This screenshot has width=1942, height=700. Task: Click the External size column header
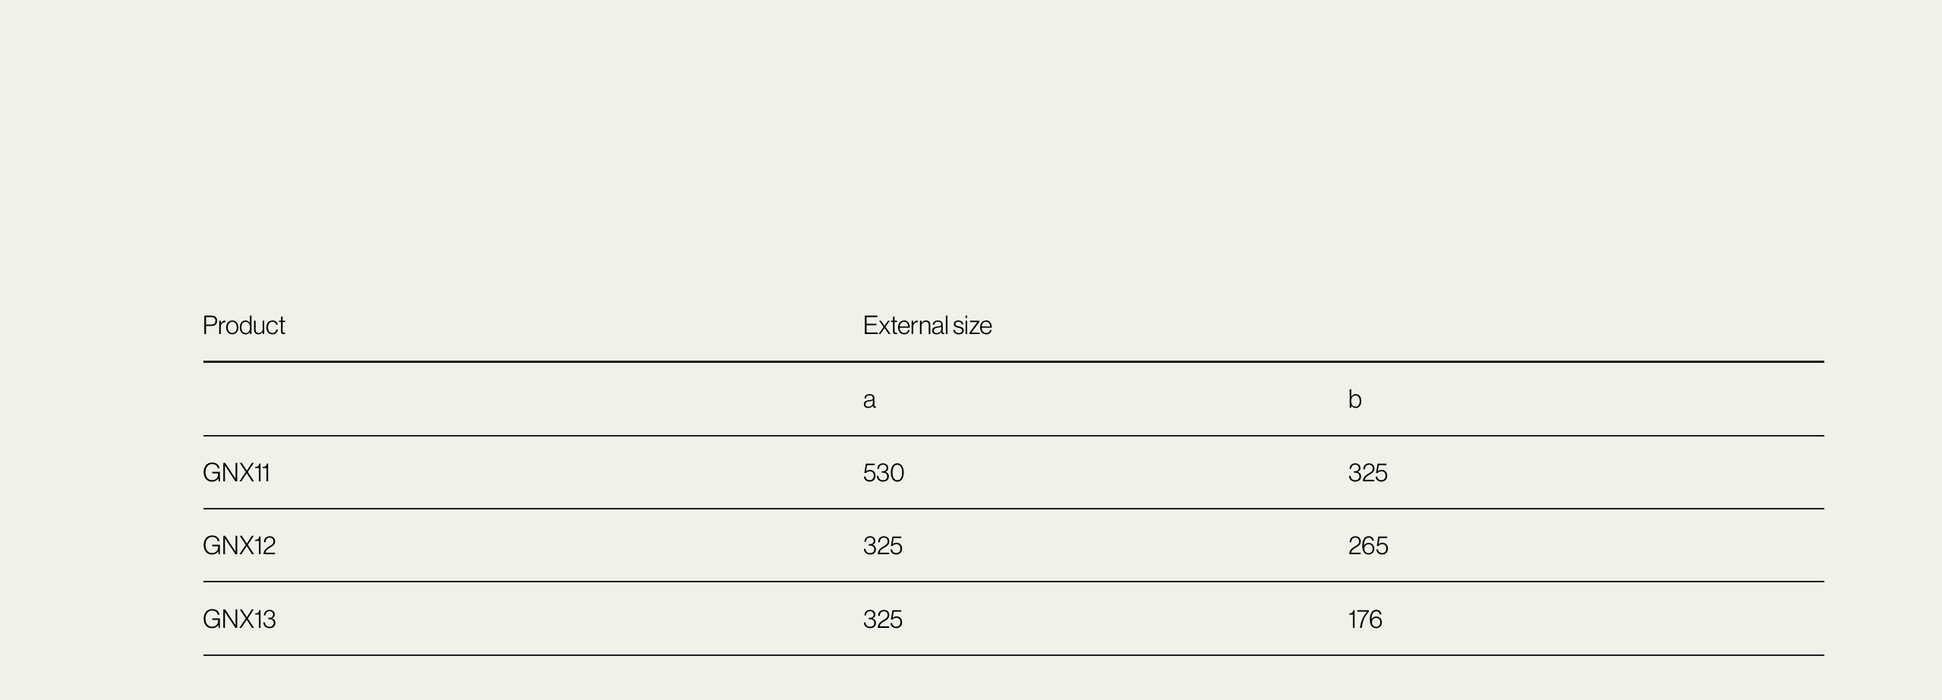tap(927, 326)
